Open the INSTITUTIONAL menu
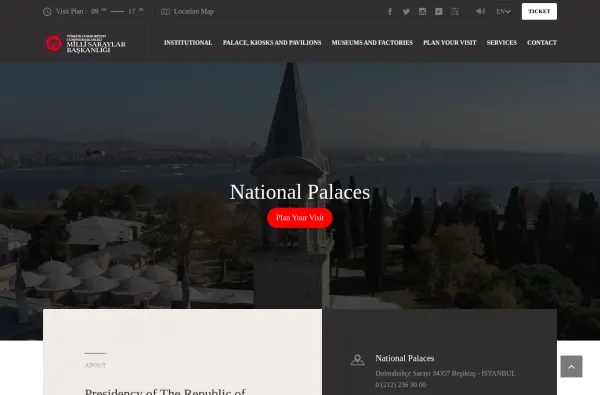The image size is (600, 395). (x=188, y=42)
